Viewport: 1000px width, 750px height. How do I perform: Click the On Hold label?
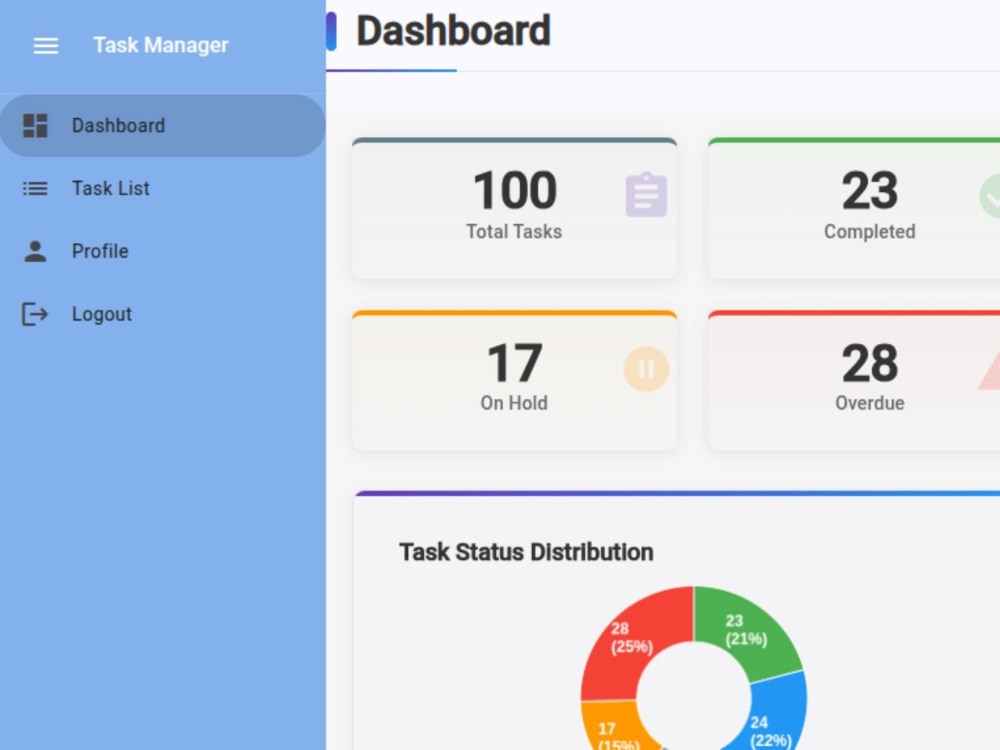[x=514, y=403]
